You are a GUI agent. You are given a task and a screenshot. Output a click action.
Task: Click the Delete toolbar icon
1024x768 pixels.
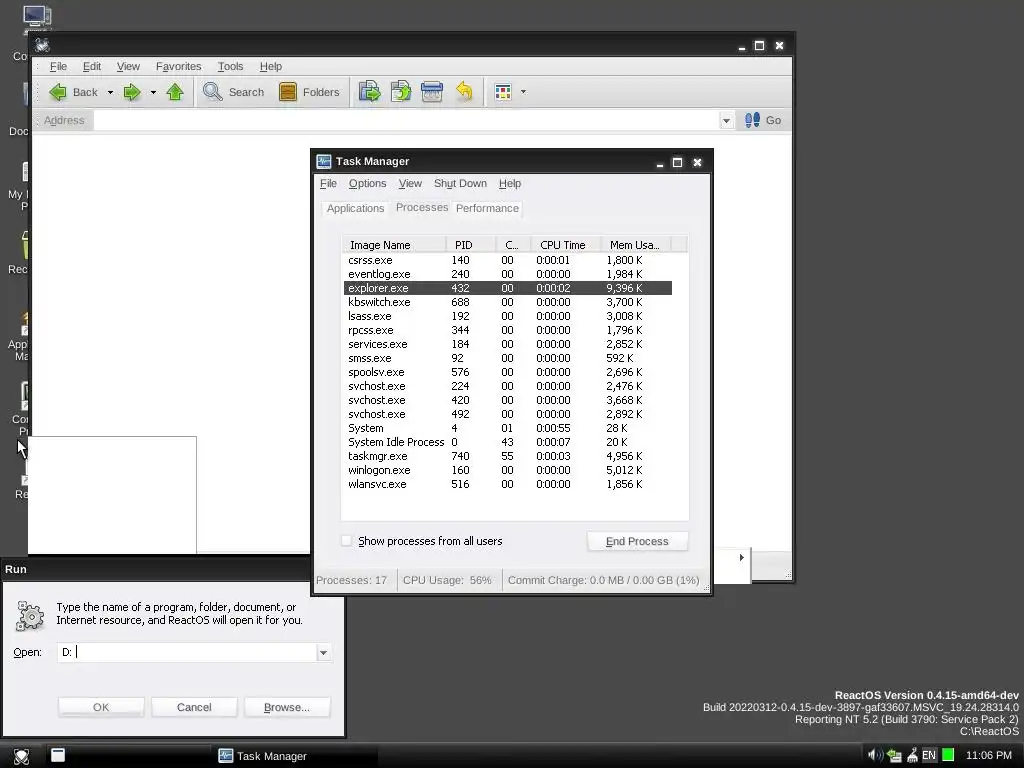tap(432, 92)
